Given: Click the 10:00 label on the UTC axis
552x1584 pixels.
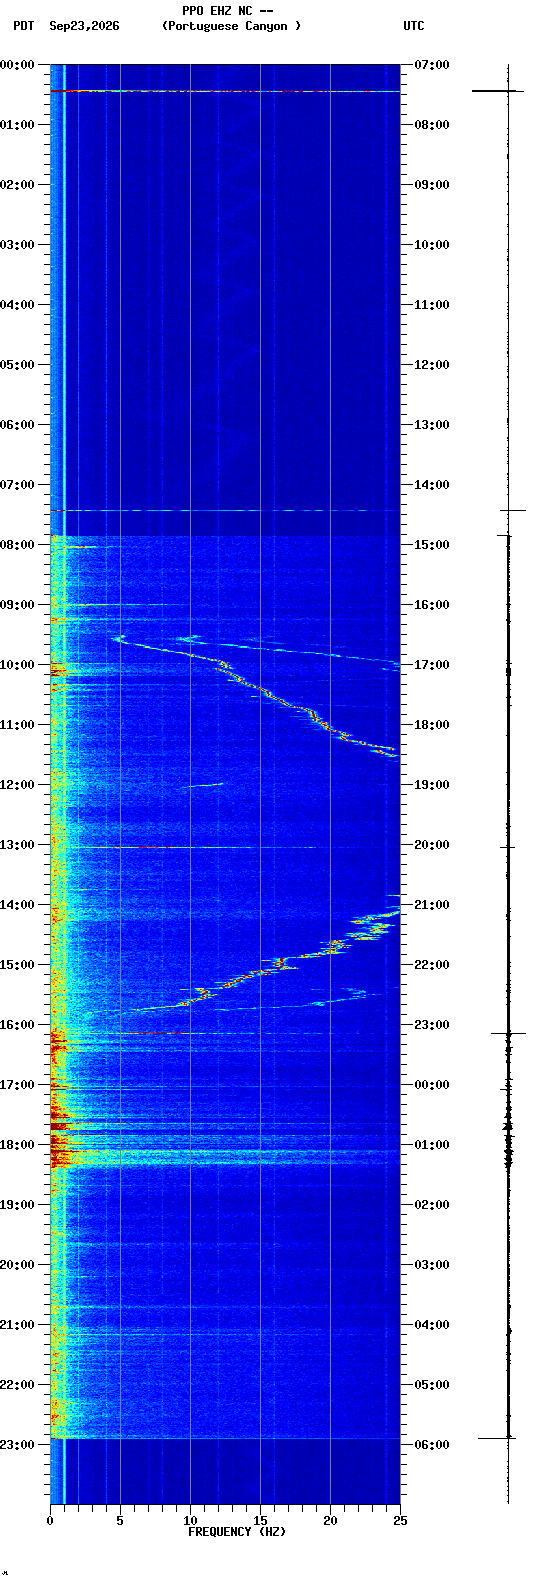Looking at the screenshot, I should pos(431,245).
